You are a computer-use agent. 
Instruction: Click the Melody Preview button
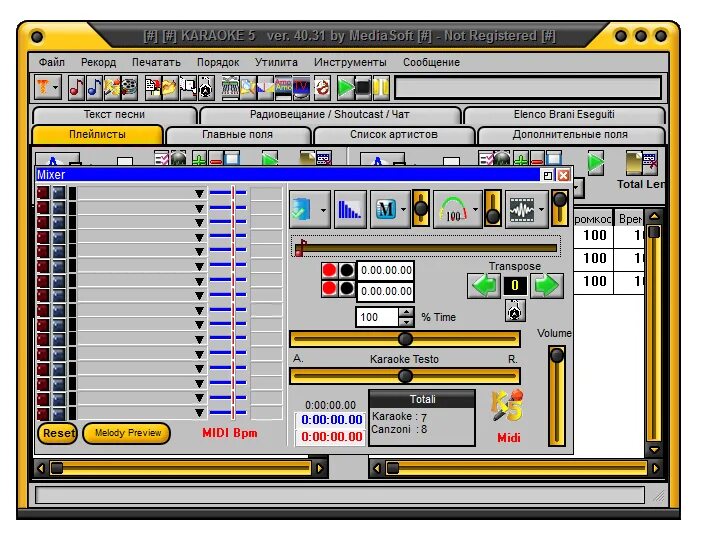(x=127, y=433)
